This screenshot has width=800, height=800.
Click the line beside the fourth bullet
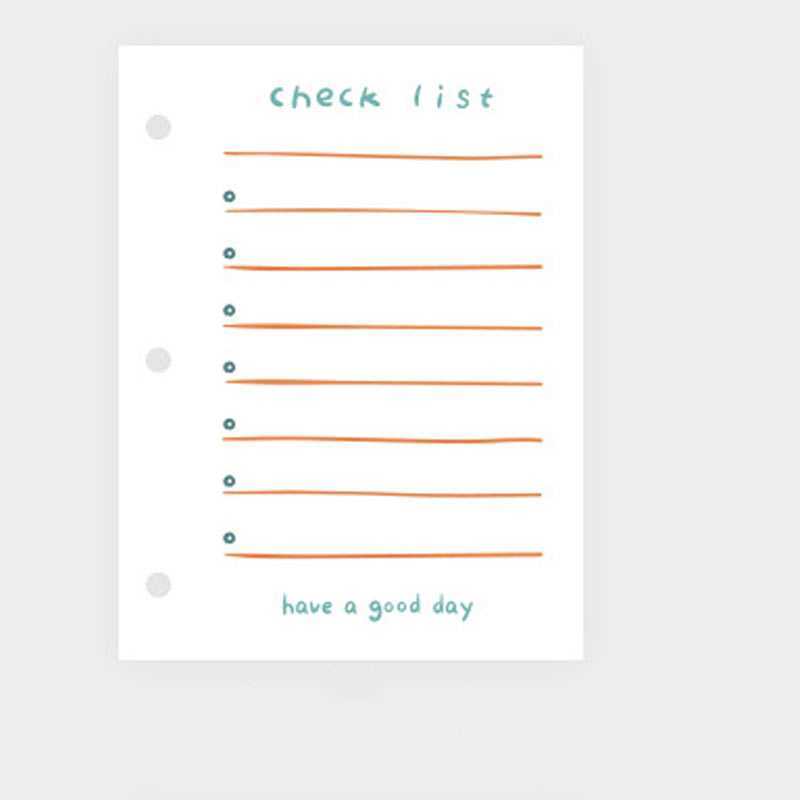pyautogui.click(x=382, y=382)
